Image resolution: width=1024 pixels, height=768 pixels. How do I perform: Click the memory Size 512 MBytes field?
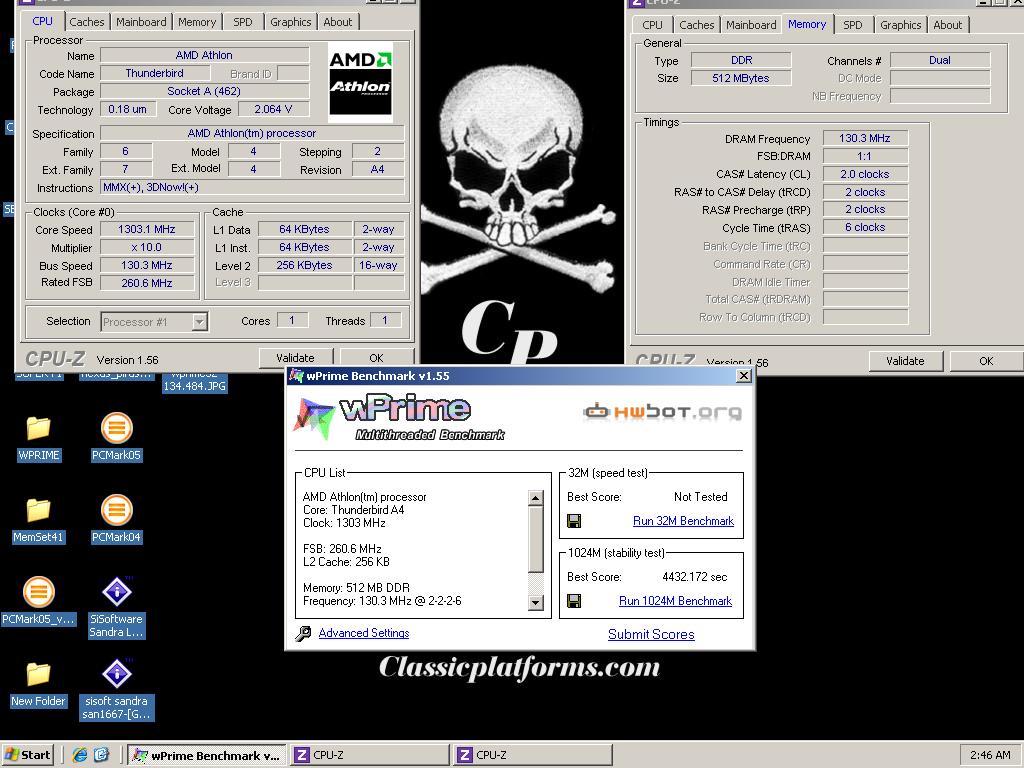tap(741, 78)
